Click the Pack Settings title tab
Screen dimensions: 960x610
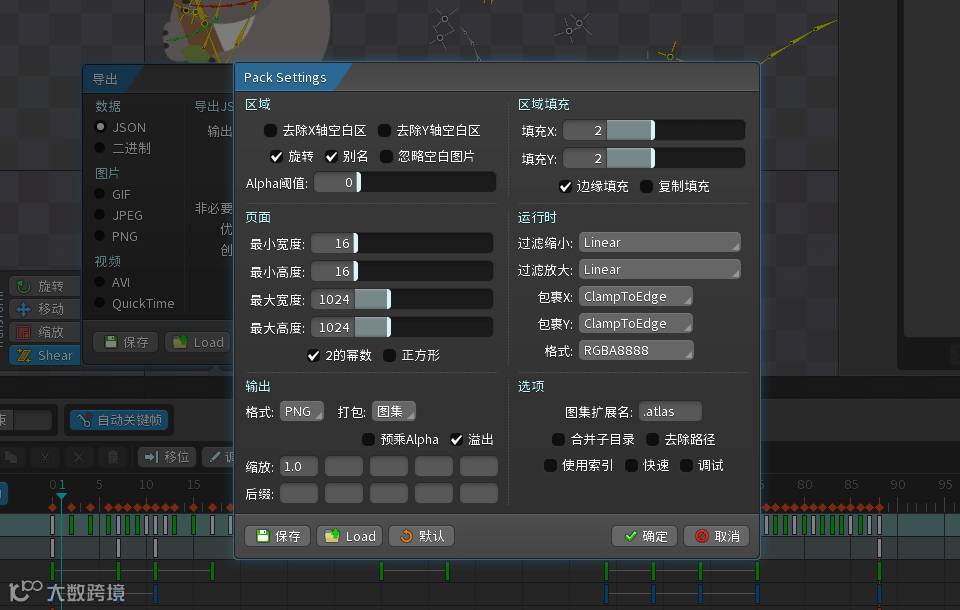click(x=285, y=77)
